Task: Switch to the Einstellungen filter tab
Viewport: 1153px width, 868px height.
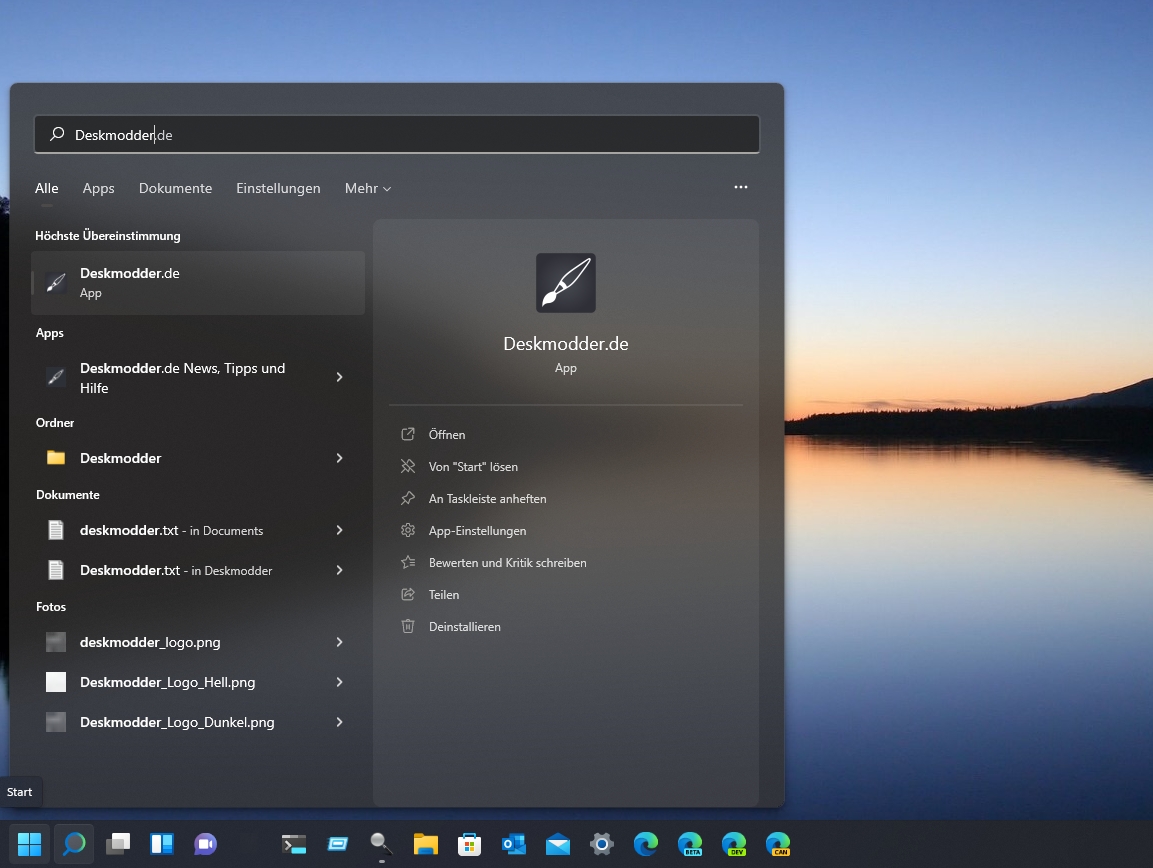Action: (278, 188)
